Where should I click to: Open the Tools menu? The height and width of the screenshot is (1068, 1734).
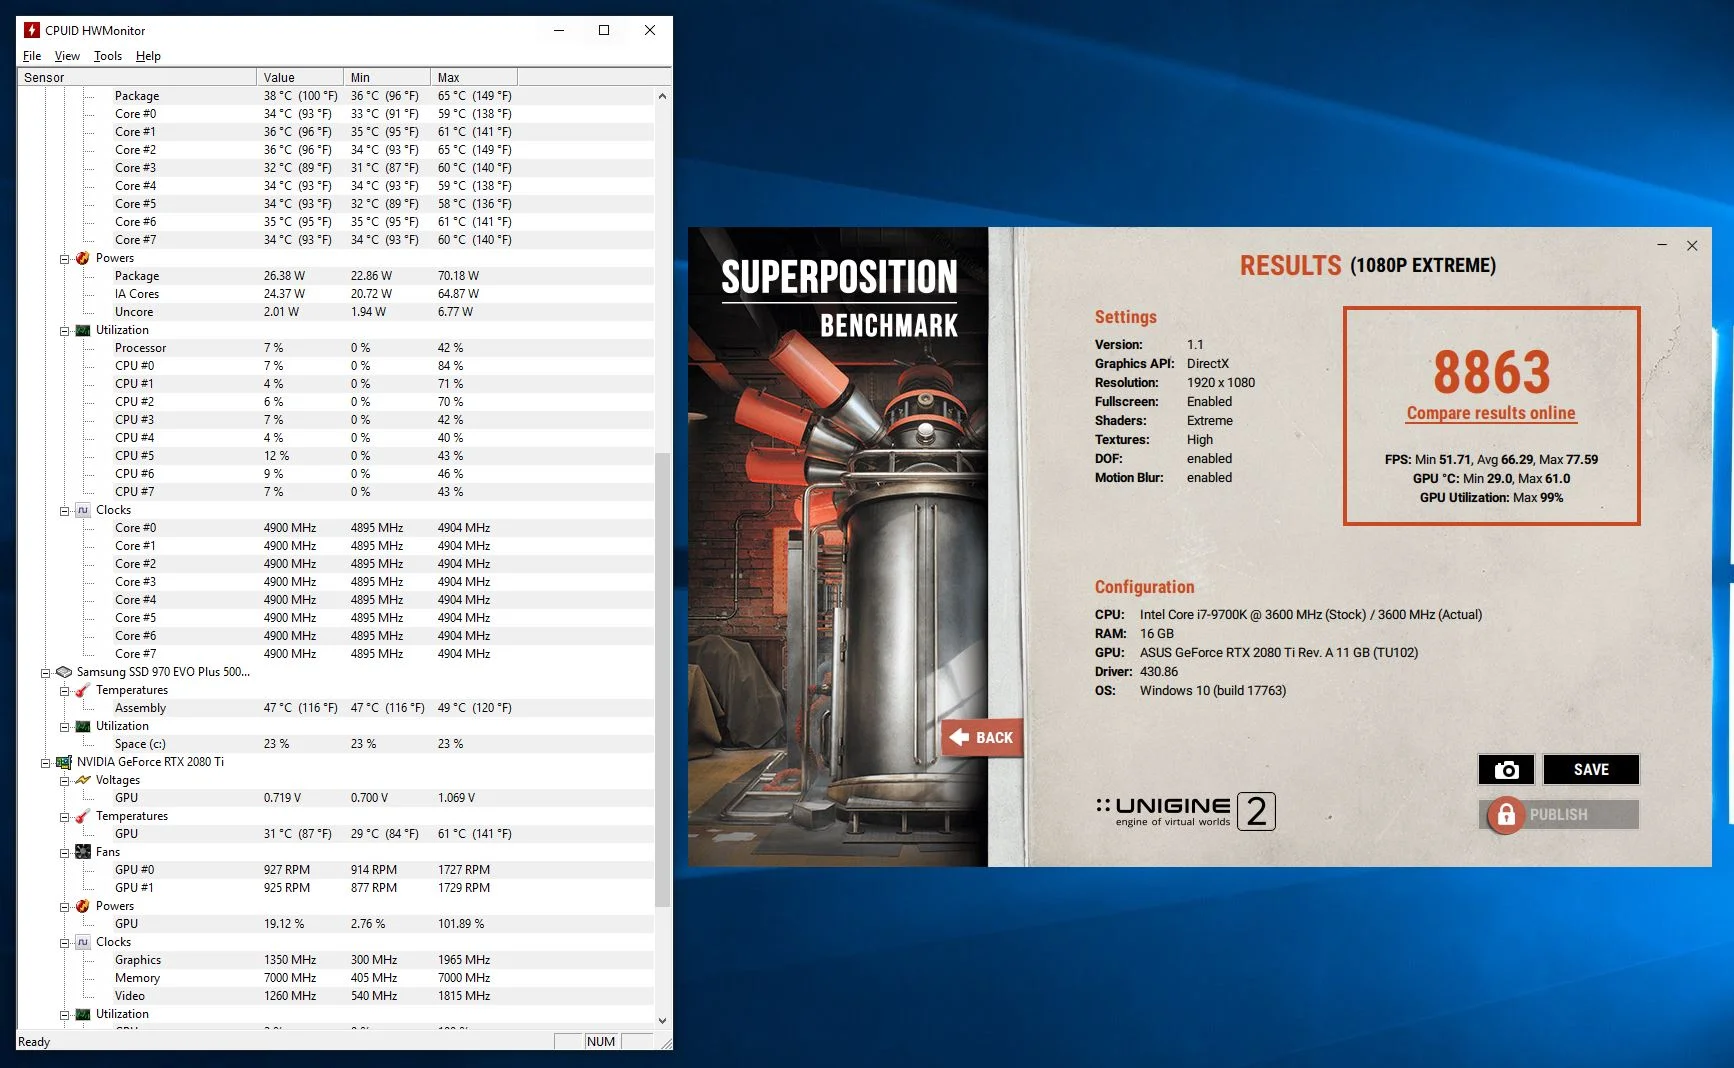108,56
